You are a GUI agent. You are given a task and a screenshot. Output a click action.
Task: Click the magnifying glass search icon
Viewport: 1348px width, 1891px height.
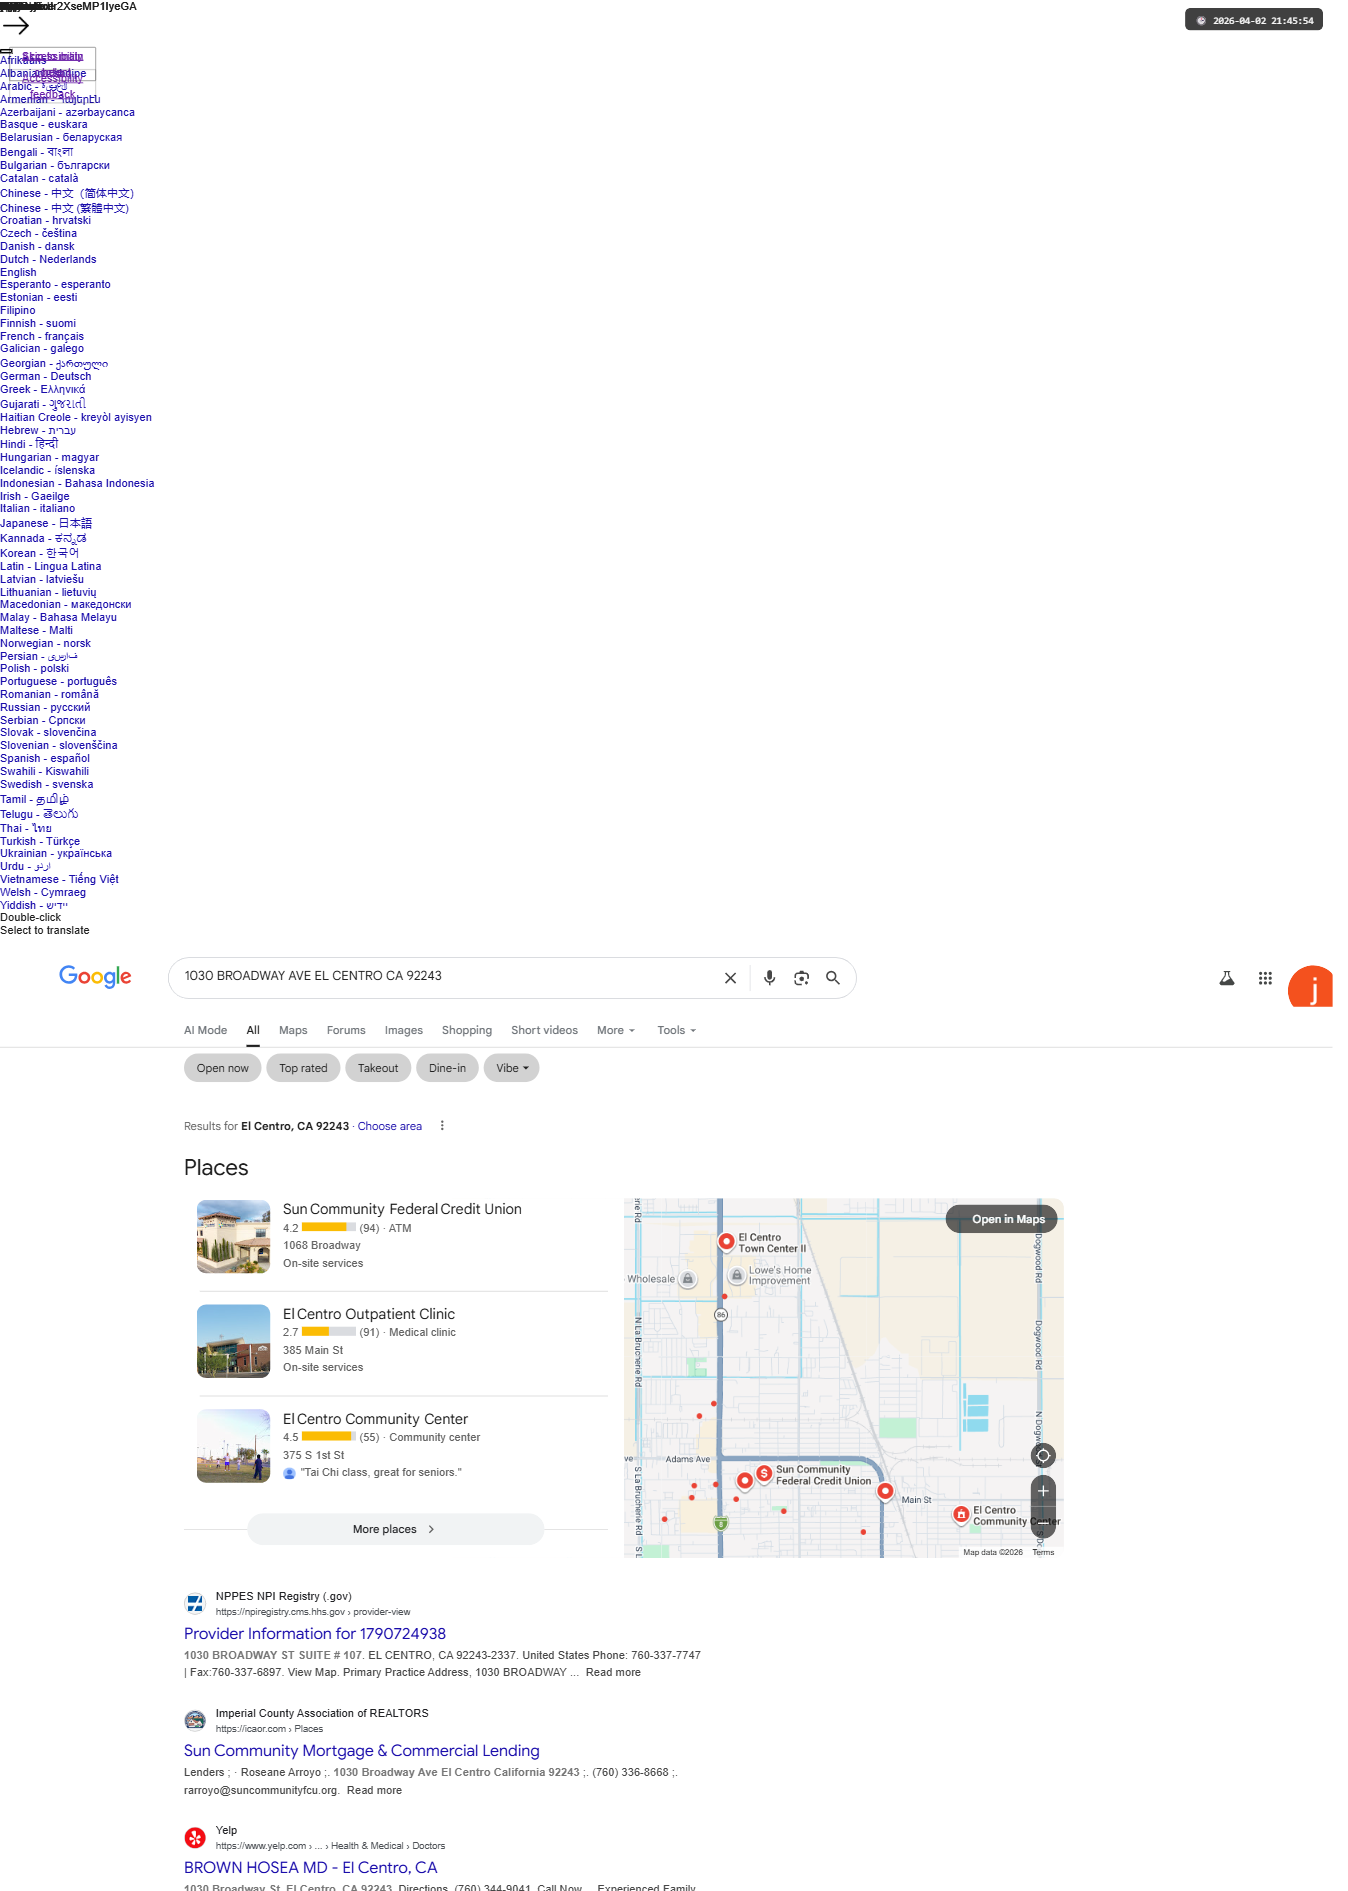tap(833, 978)
